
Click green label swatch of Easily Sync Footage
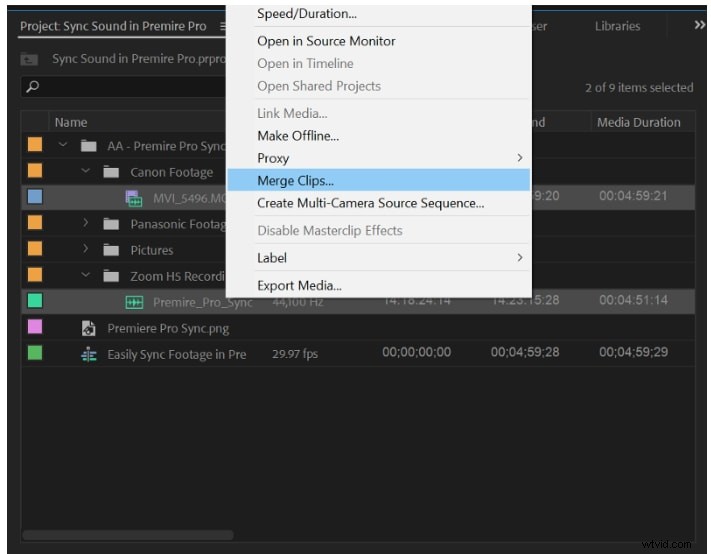(35, 353)
